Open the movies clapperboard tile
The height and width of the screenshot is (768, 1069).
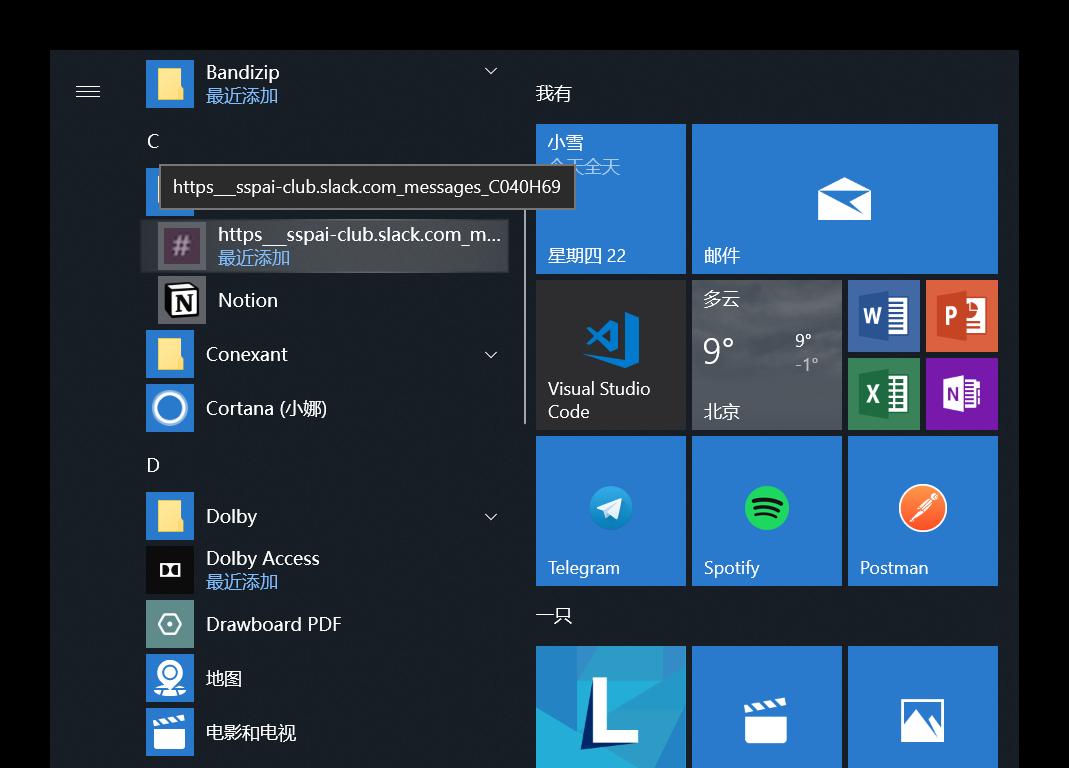[x=767, y=707]
